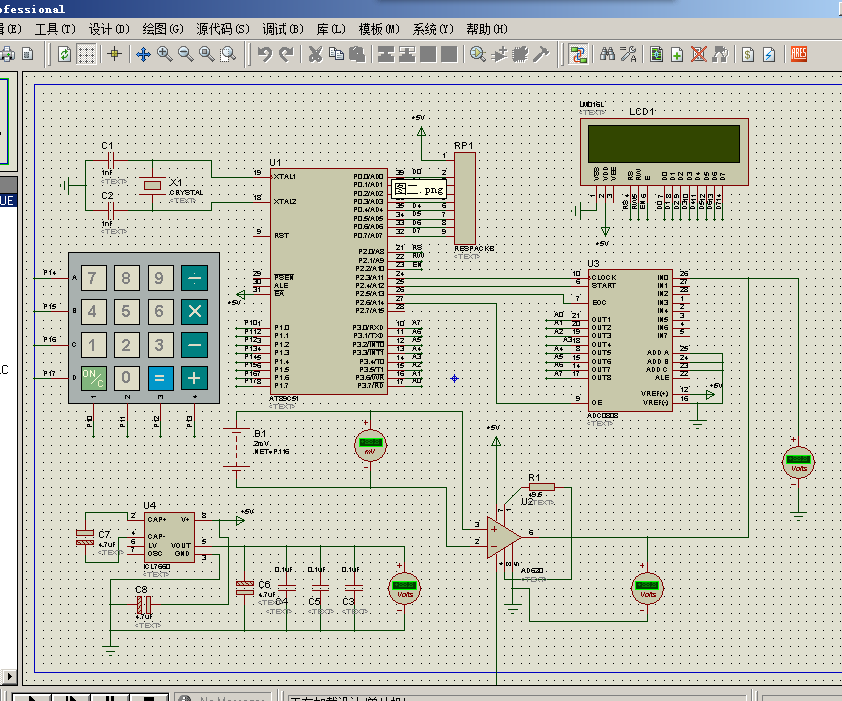Image resolution: width=842 pixels, height=701 pixels.
Task: Select the pan center view tool
Action: [x=143, y=54]
